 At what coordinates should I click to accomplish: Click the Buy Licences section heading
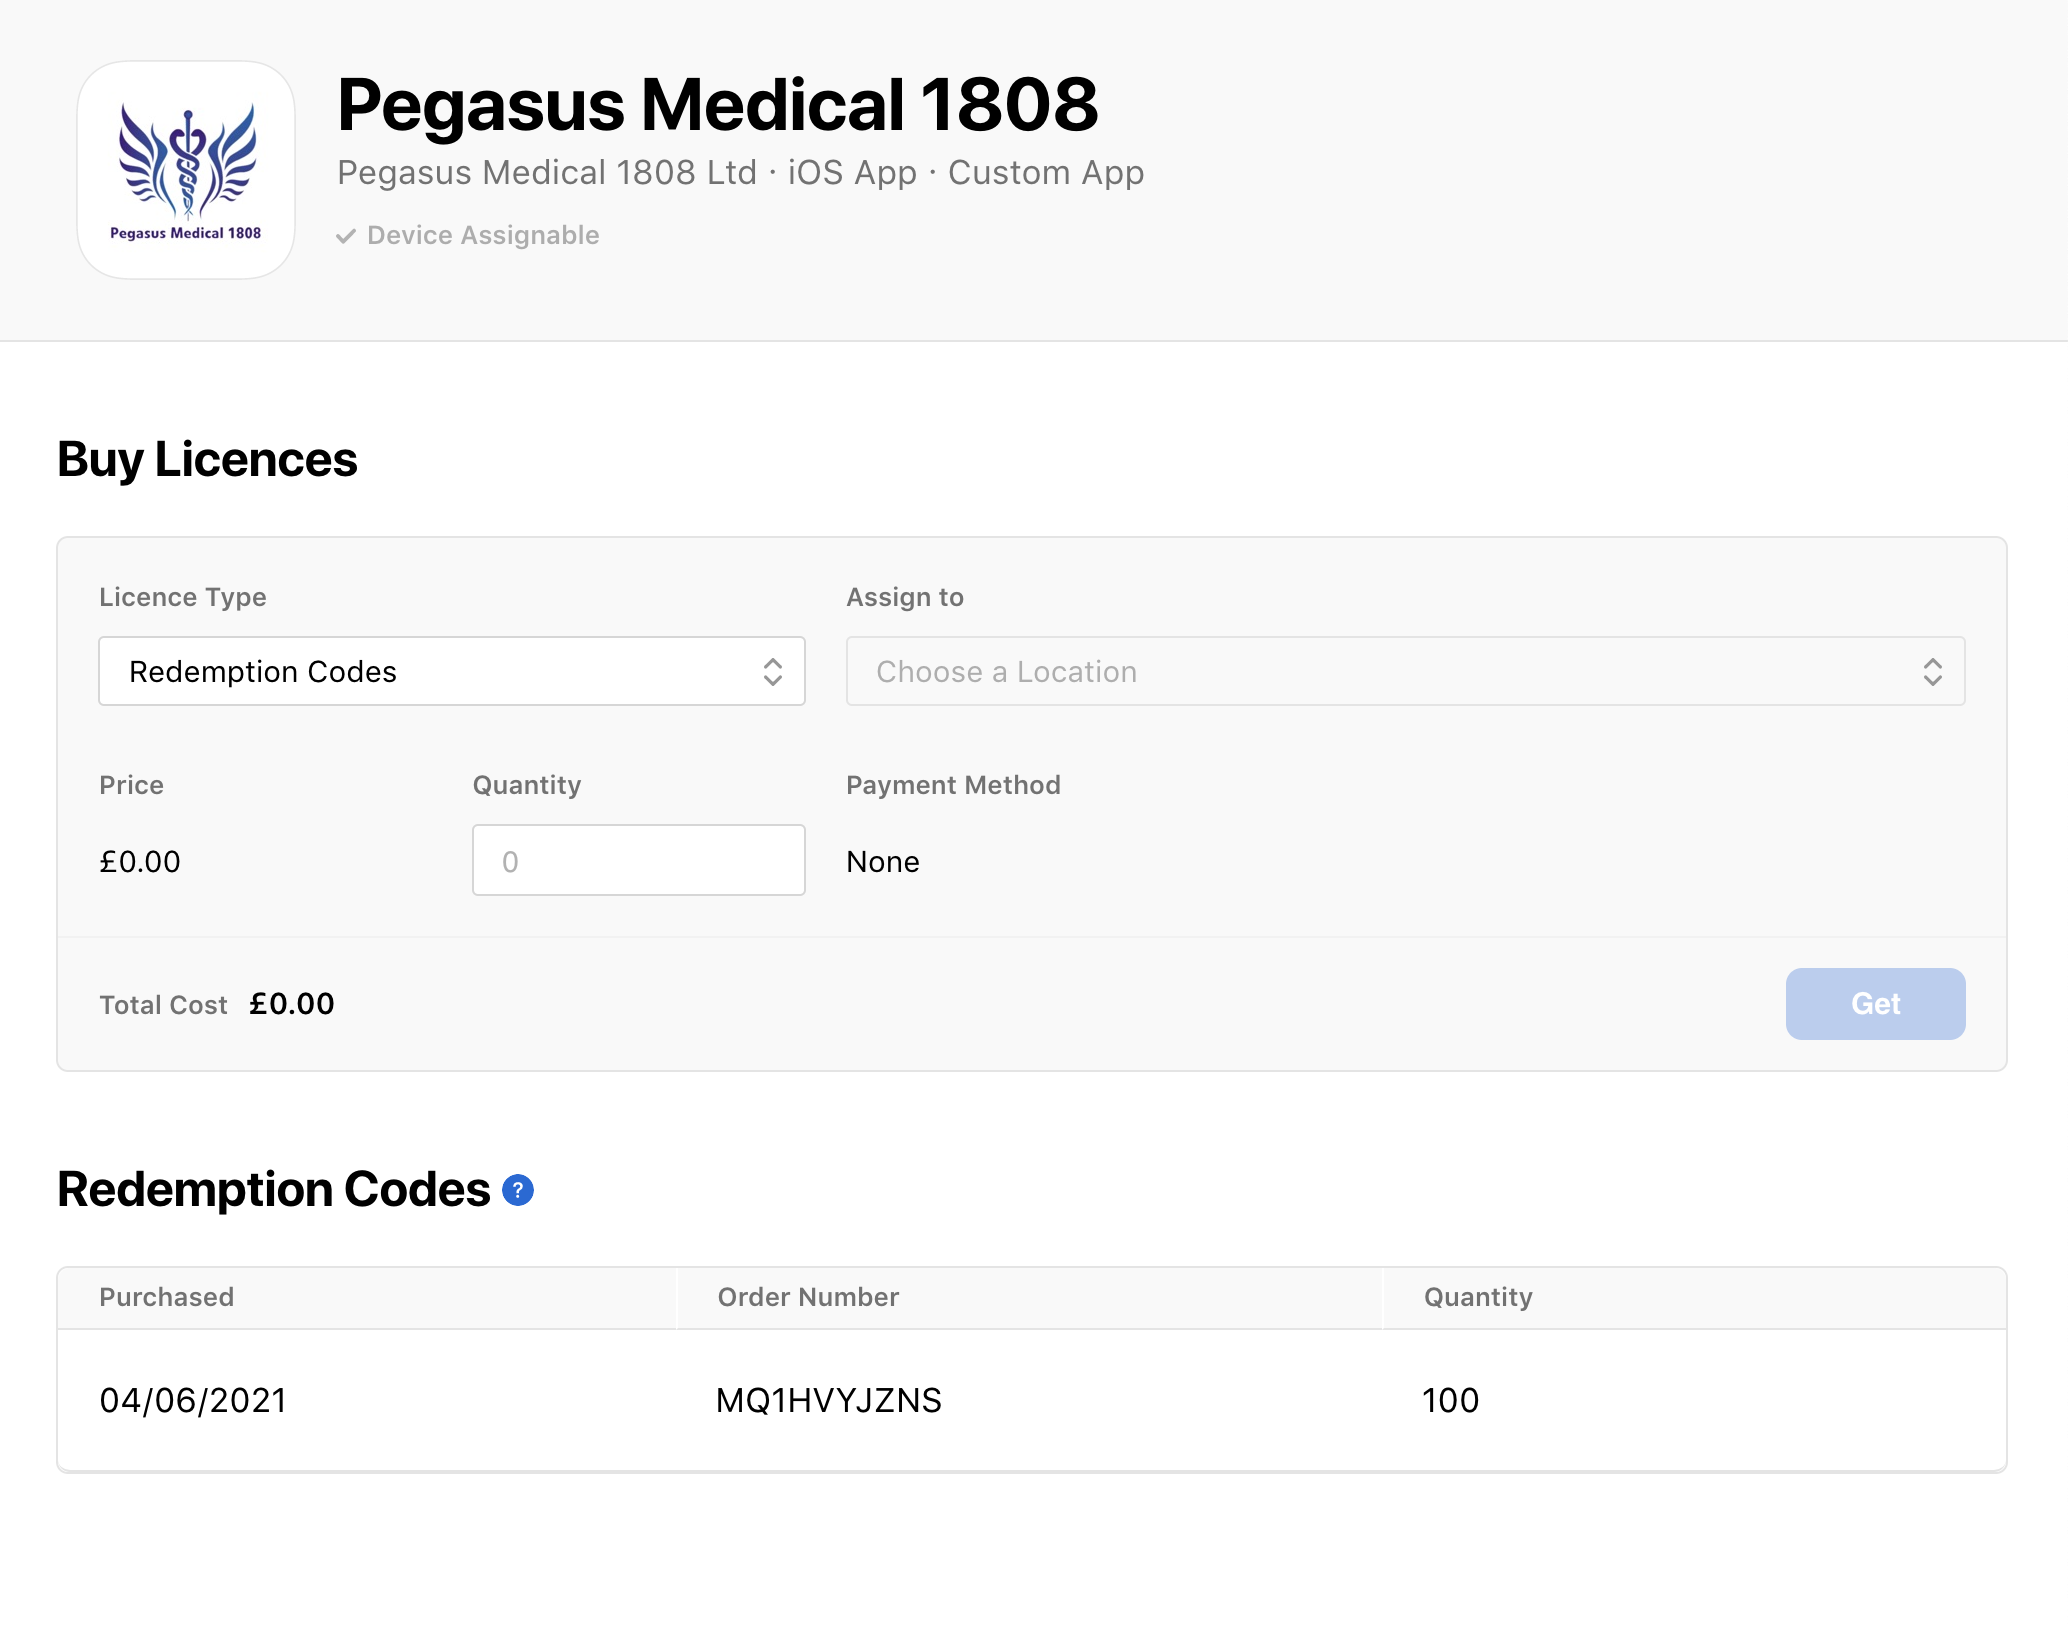pos(207,460)
